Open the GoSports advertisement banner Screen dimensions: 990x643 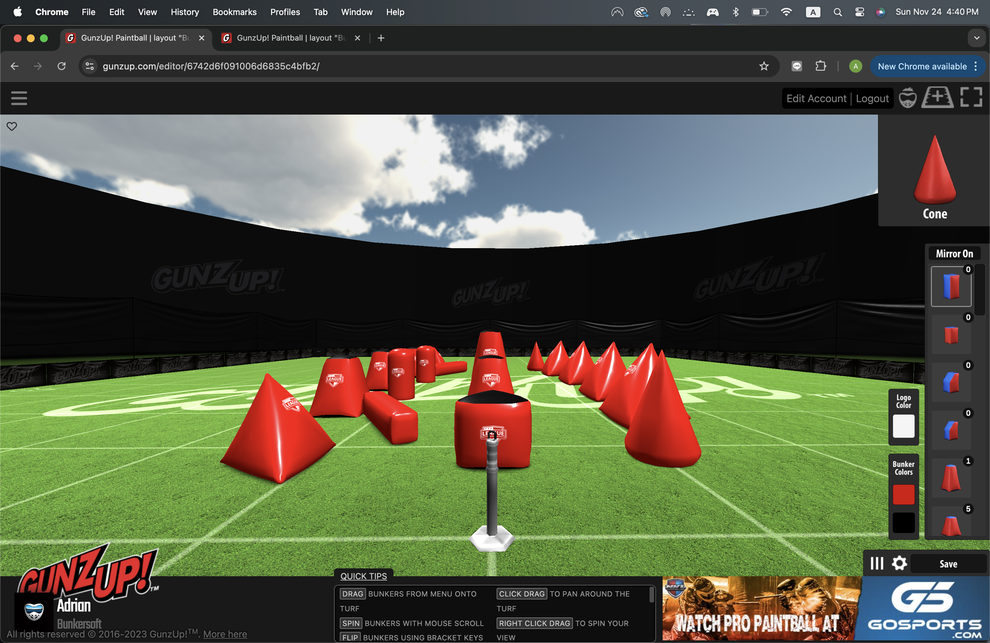pyautogui.click(x=825, y=609)
